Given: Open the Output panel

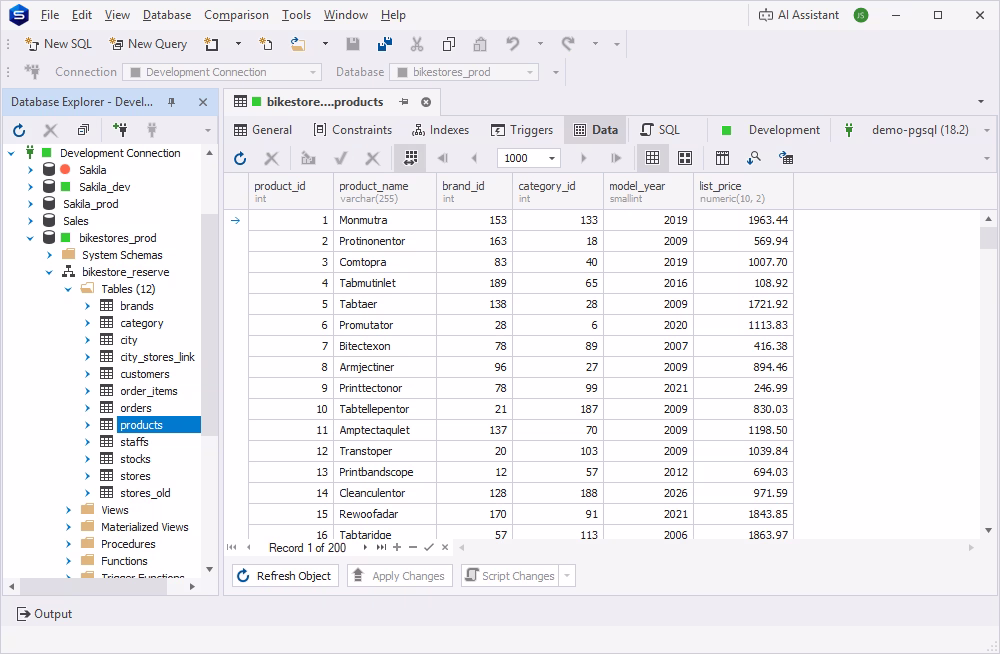Looking at the screenshot, I should tap(44, 614).
